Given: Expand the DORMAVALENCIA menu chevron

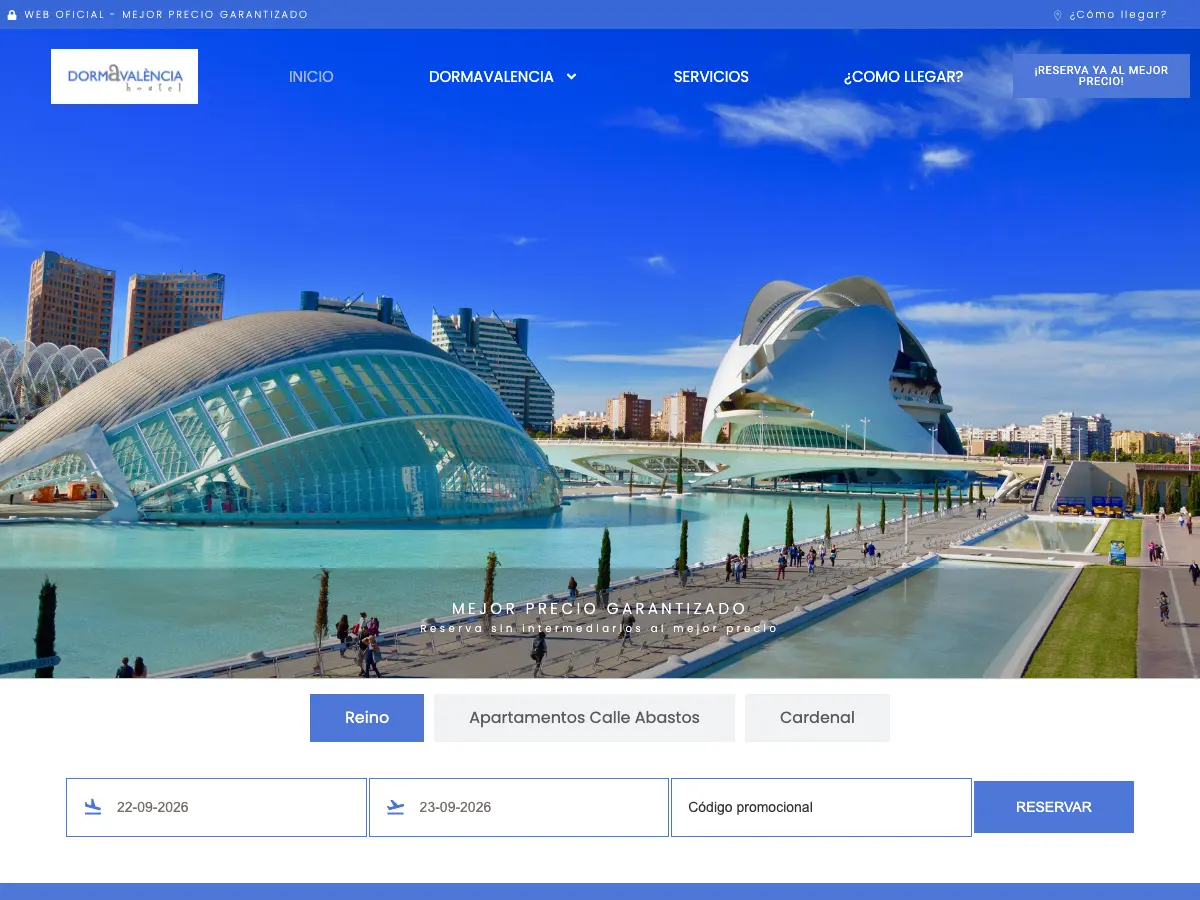Looking at the screenshot, I should [x=571, y=76].
